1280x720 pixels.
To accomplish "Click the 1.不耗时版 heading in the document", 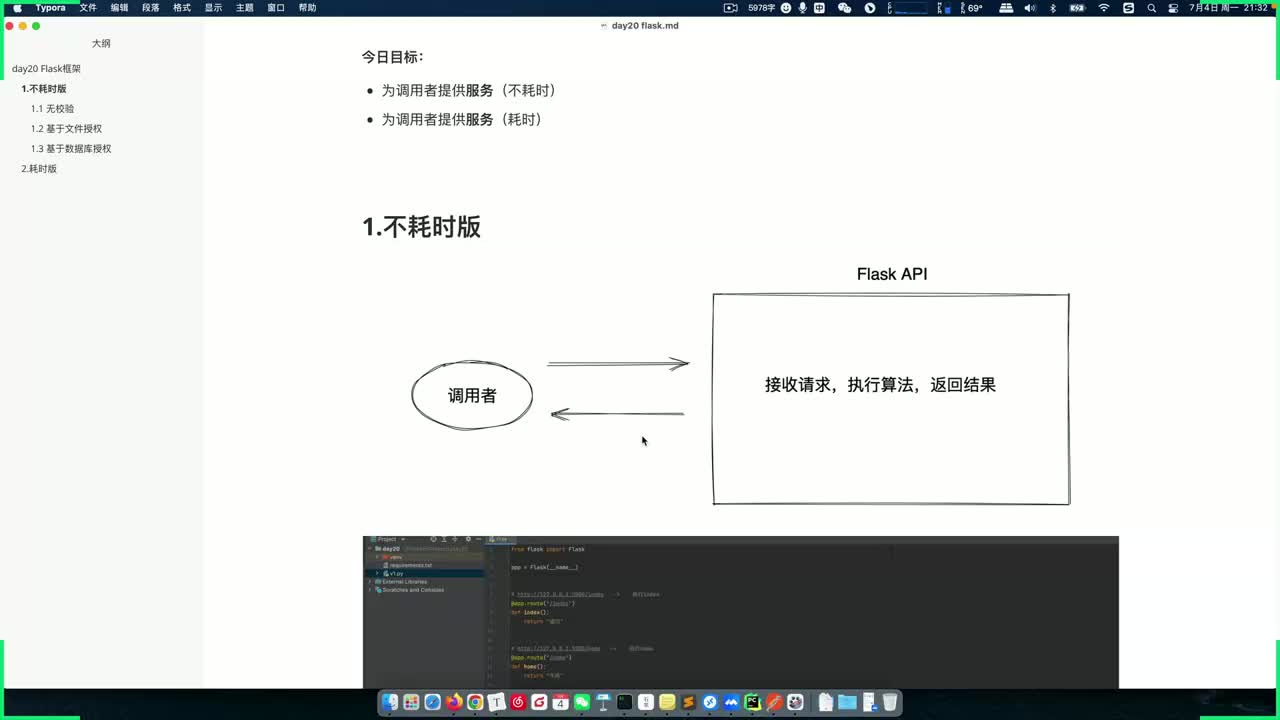I will (421, 227).
